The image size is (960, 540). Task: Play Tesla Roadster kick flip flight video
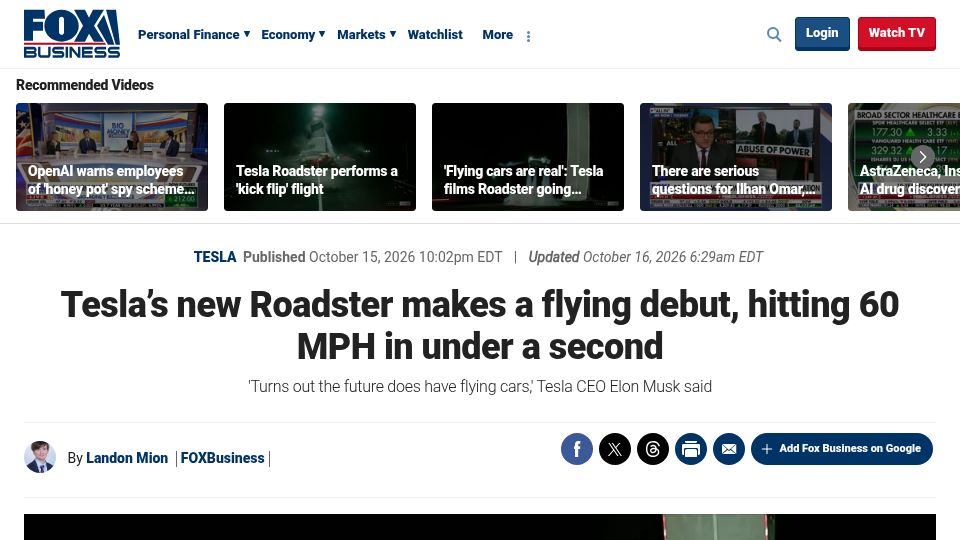coord(320,157)
